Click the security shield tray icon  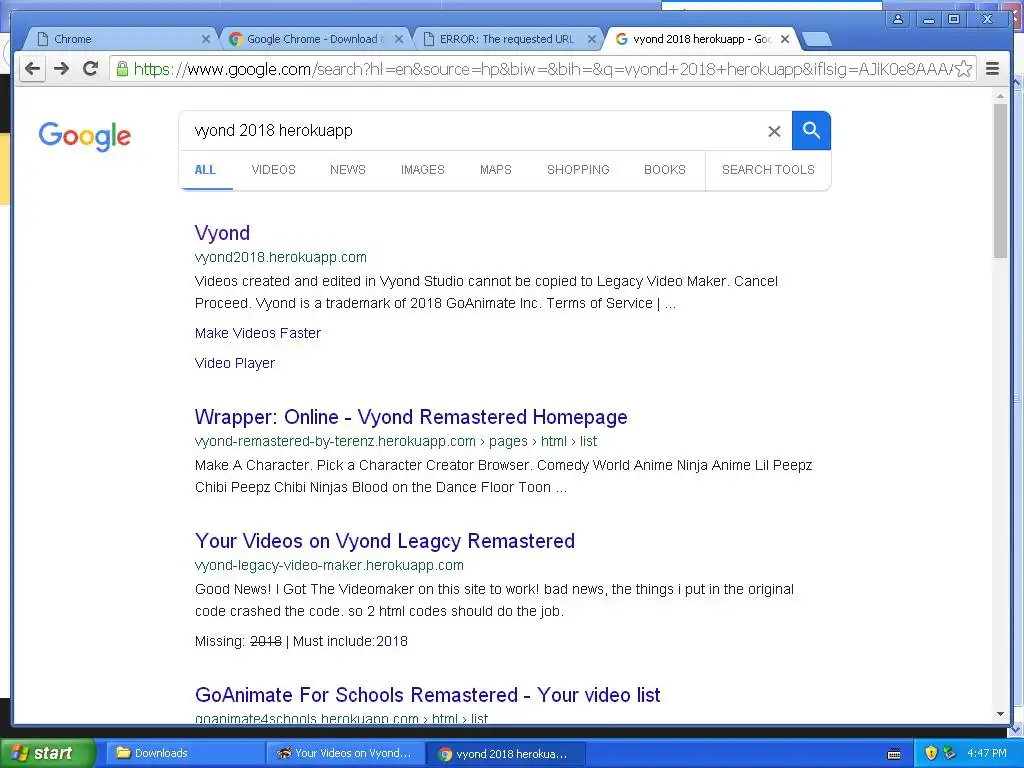[931, 753]
